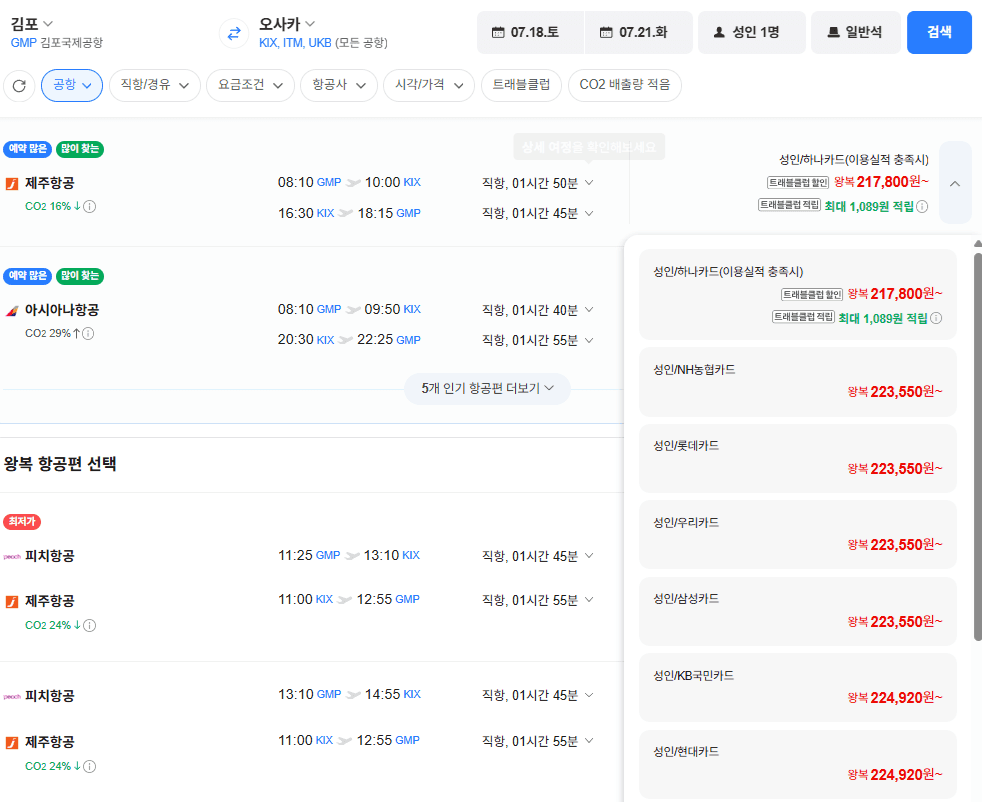Click 예약 많은 badge above 제주항공
Viewport: 982px width, 802px height.
(28, 149)
